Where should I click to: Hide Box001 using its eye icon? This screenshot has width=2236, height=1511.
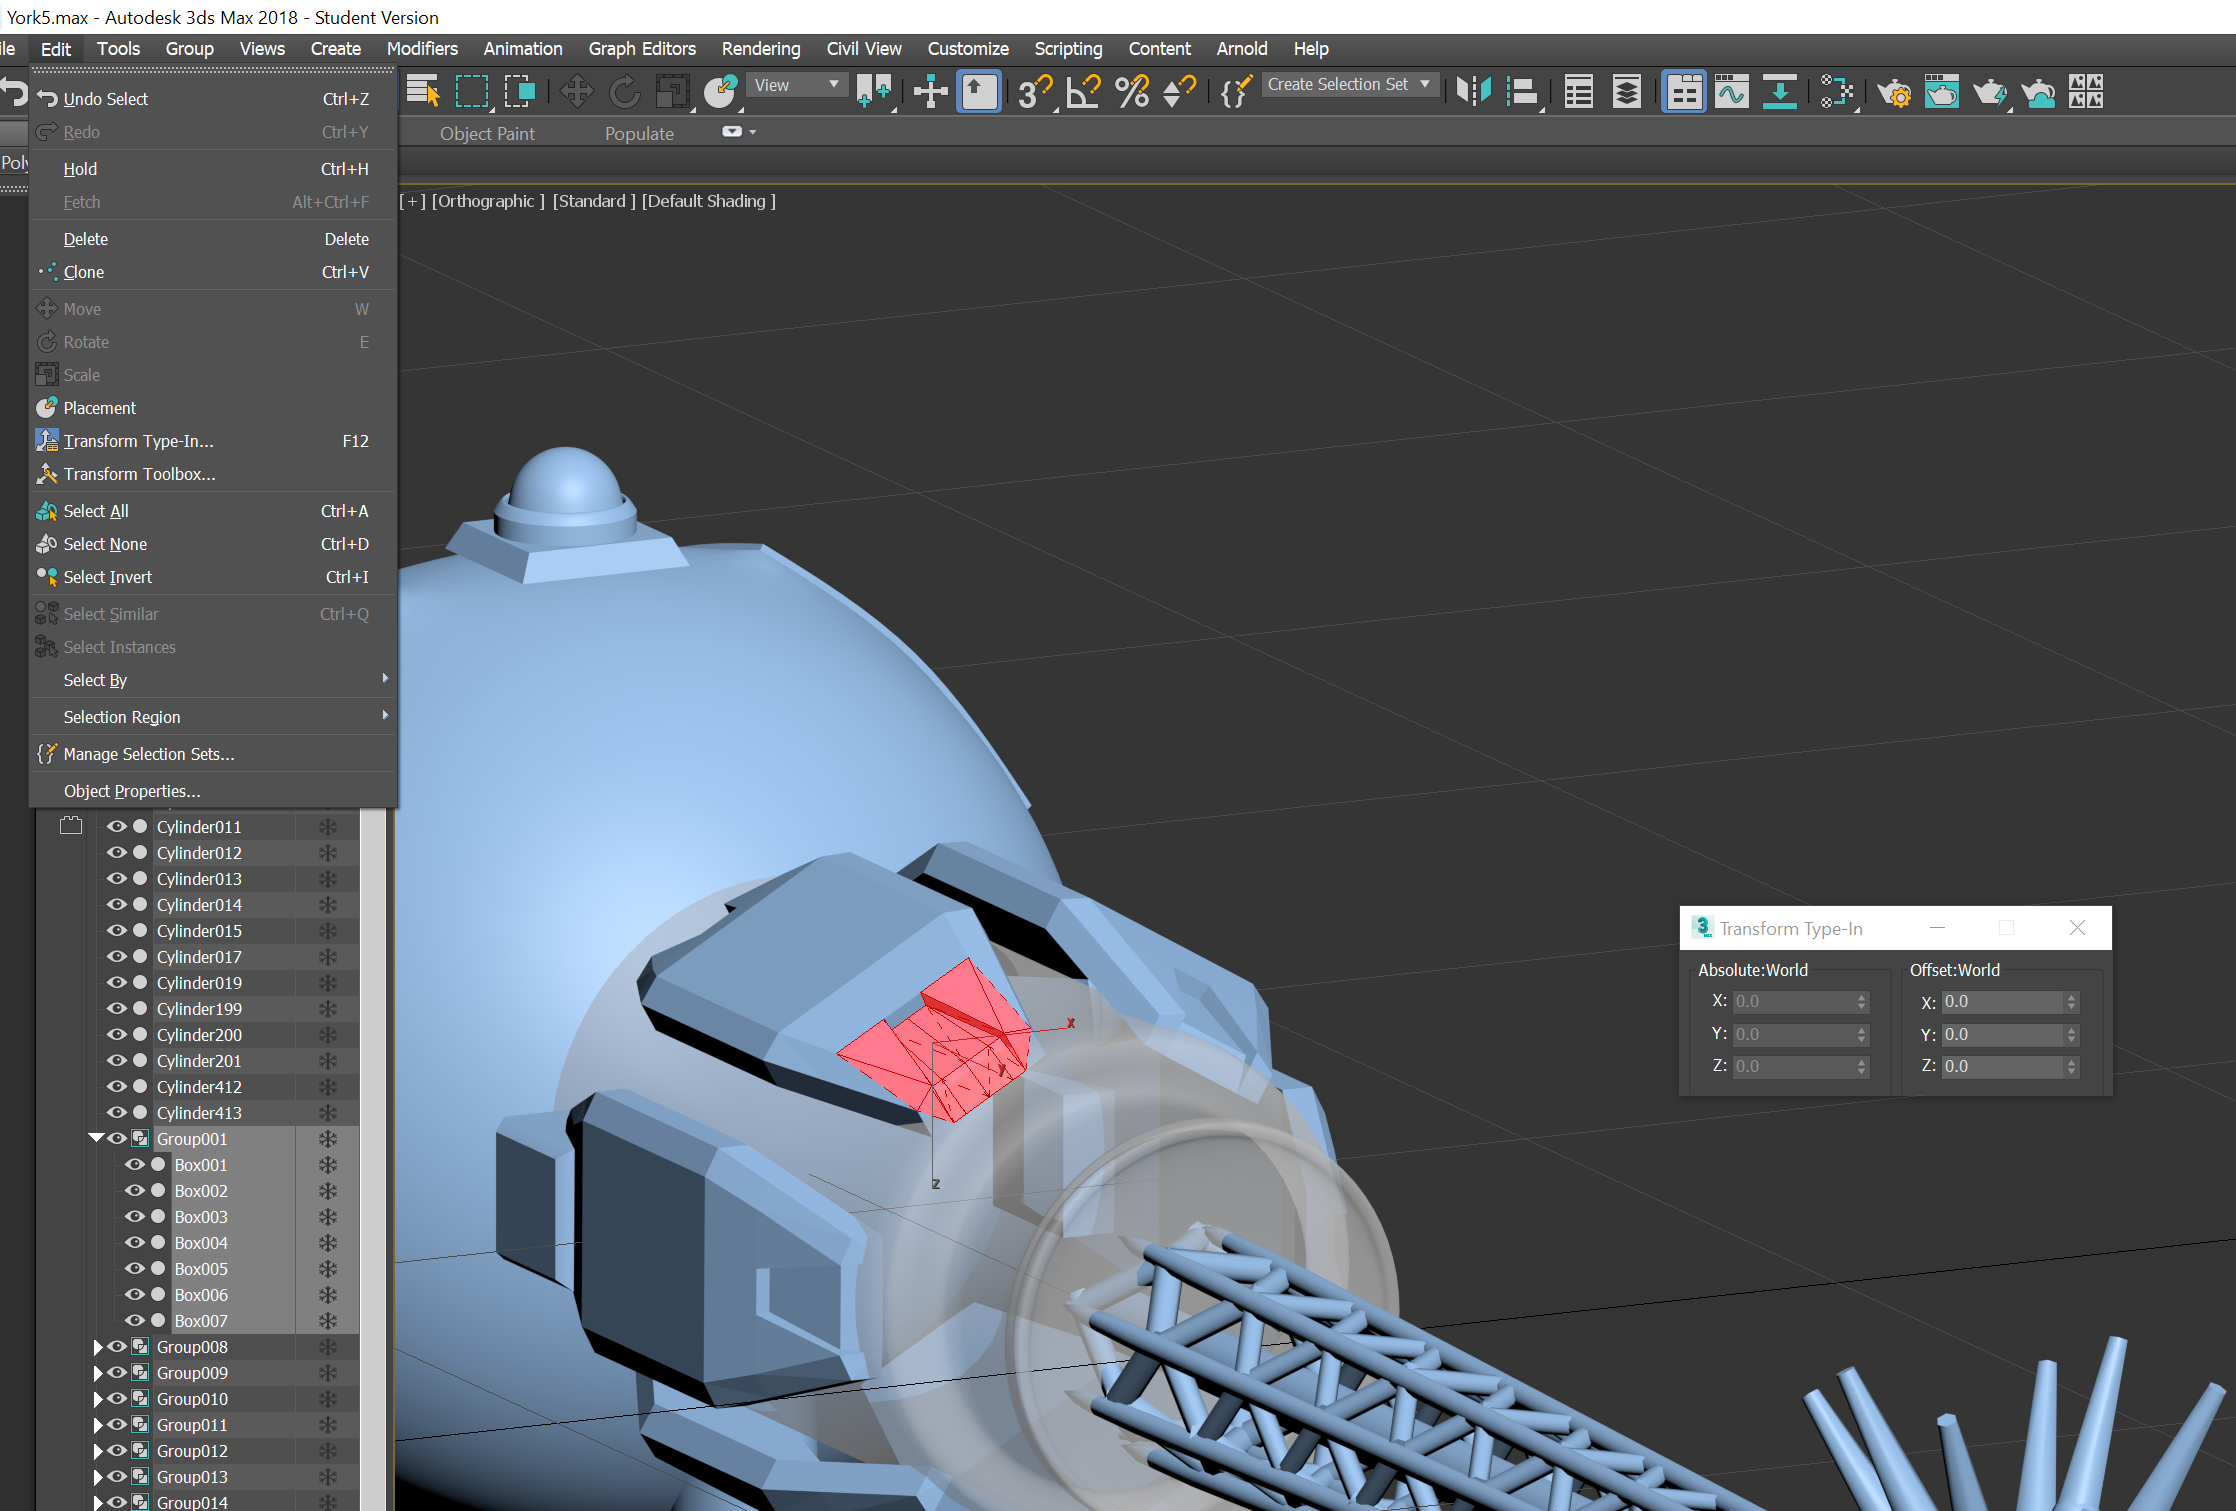click(135, 1164)
